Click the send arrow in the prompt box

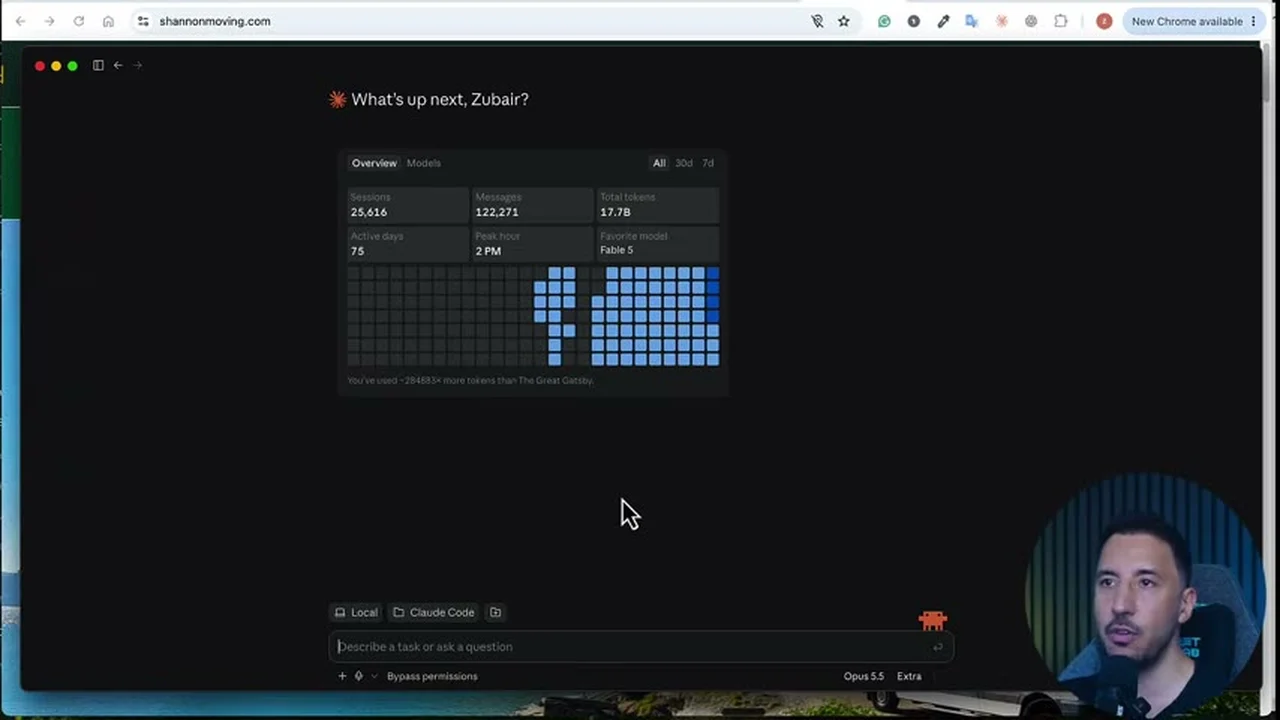pos(937,647)
